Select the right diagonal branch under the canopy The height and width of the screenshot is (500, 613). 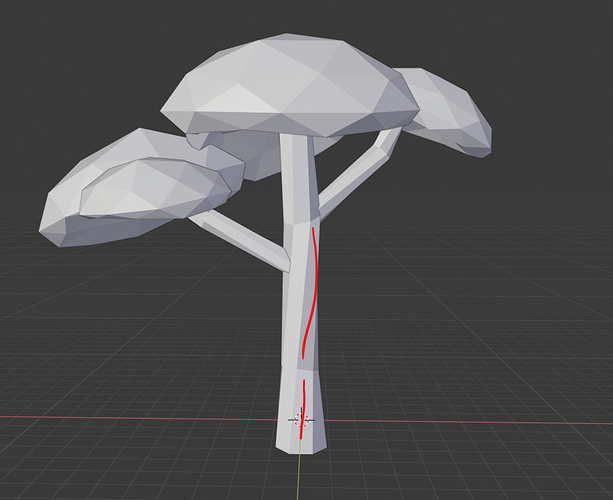coord(358,172)
